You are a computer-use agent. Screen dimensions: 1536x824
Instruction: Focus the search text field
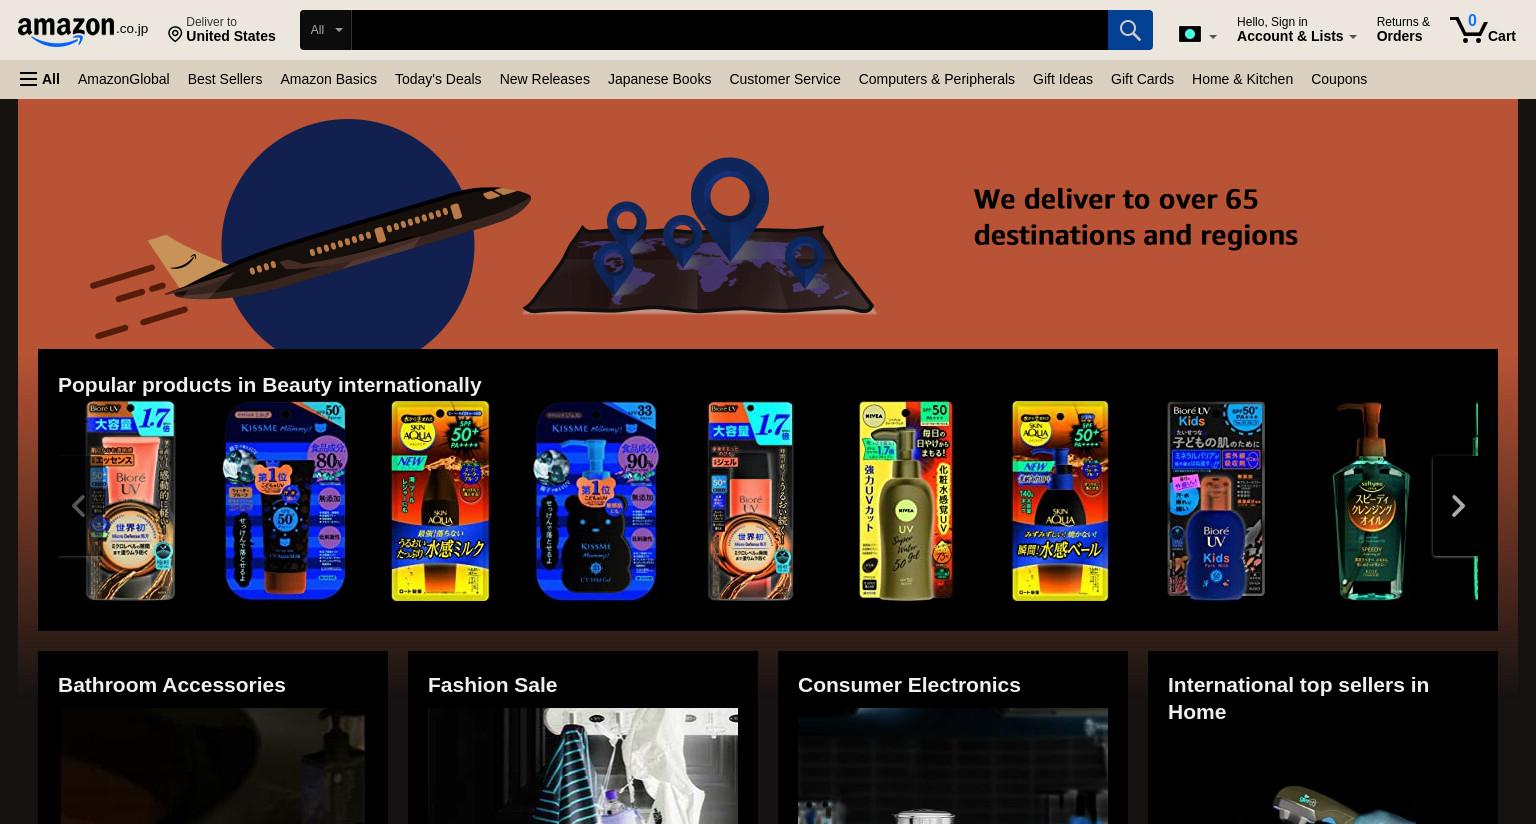pos(729,30)
